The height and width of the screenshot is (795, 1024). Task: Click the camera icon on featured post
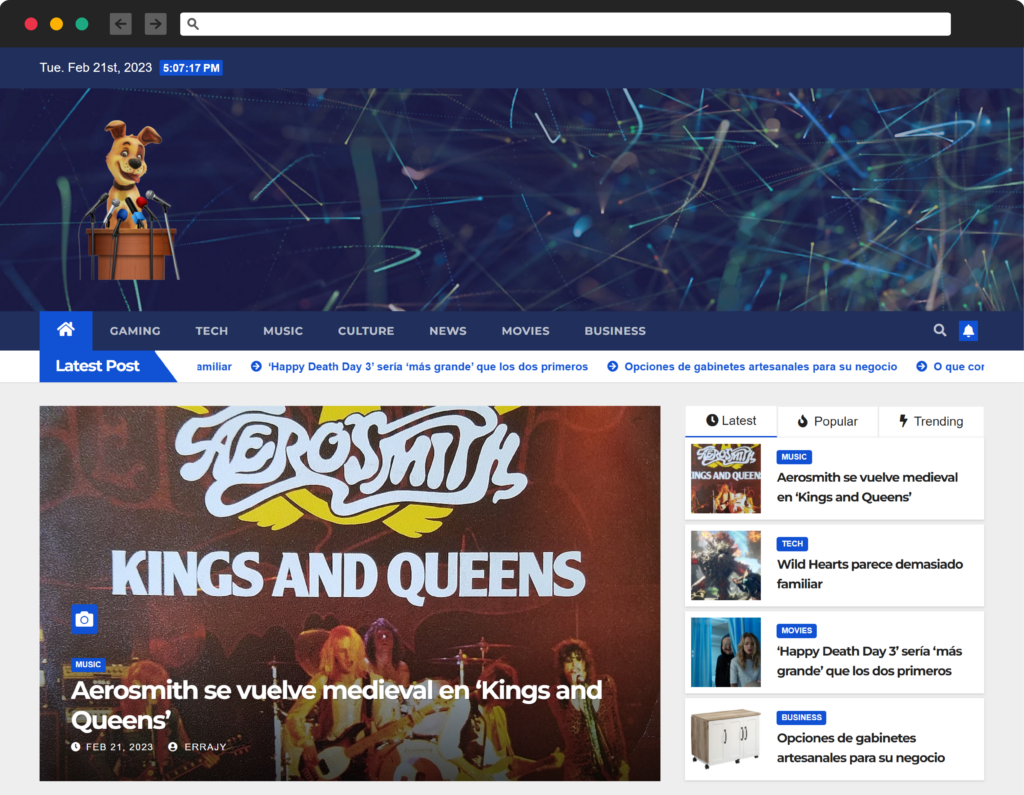tap(84, 619)
